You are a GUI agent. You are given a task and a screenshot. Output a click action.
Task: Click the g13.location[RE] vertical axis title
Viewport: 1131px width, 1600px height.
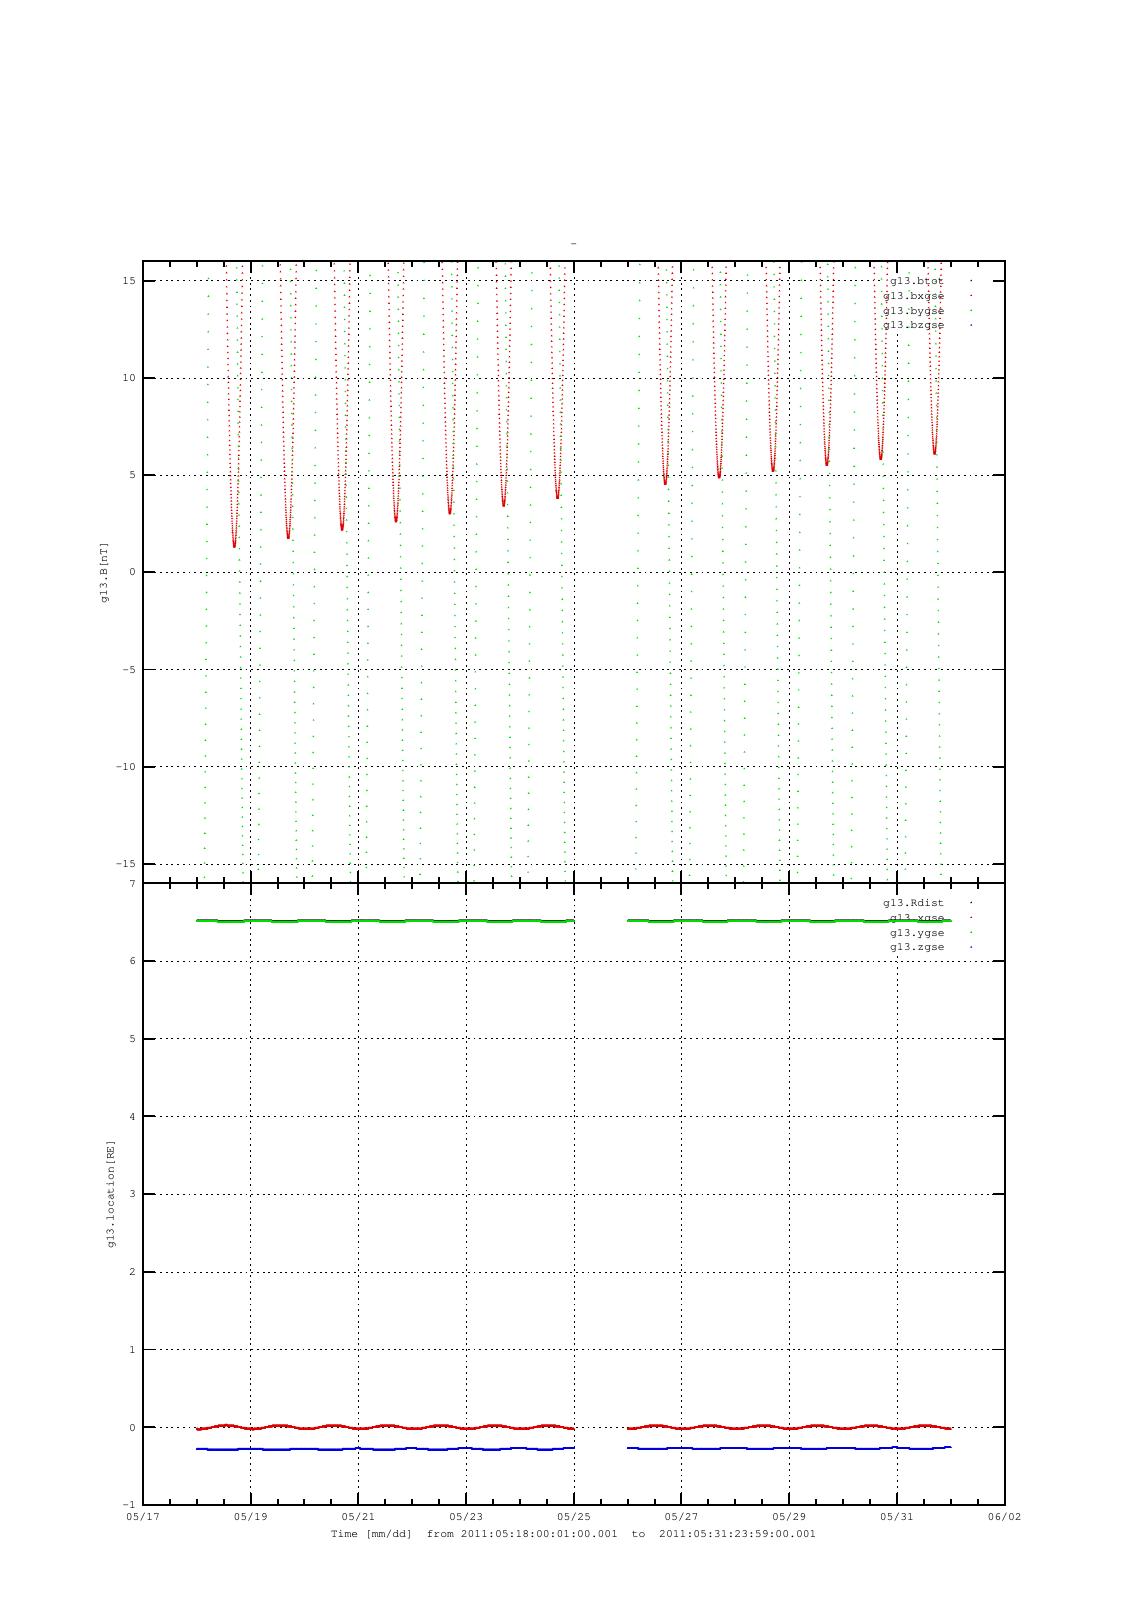point(112,1193)
